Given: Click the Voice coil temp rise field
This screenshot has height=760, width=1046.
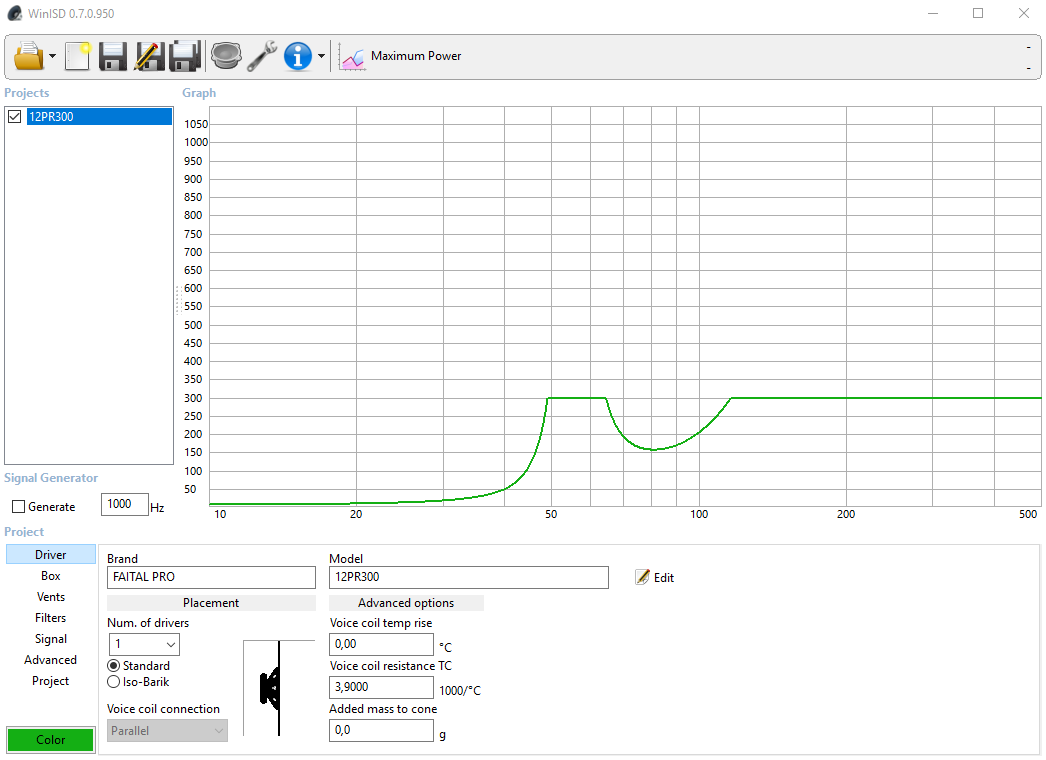Looking at the screenshot, I should (x=381, y=645).
